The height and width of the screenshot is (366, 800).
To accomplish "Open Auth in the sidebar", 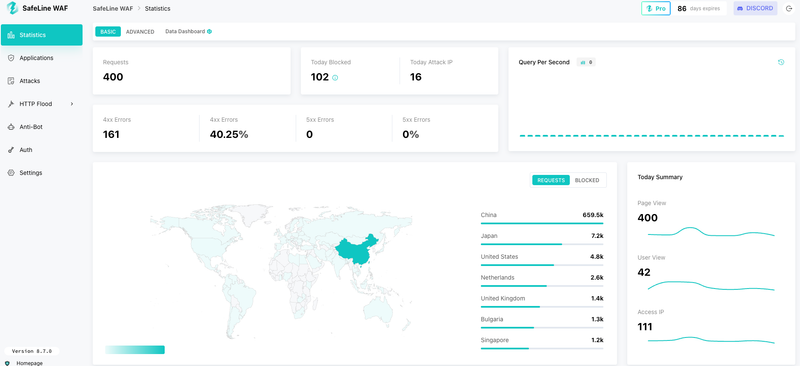I will click(x=42, y=150).
